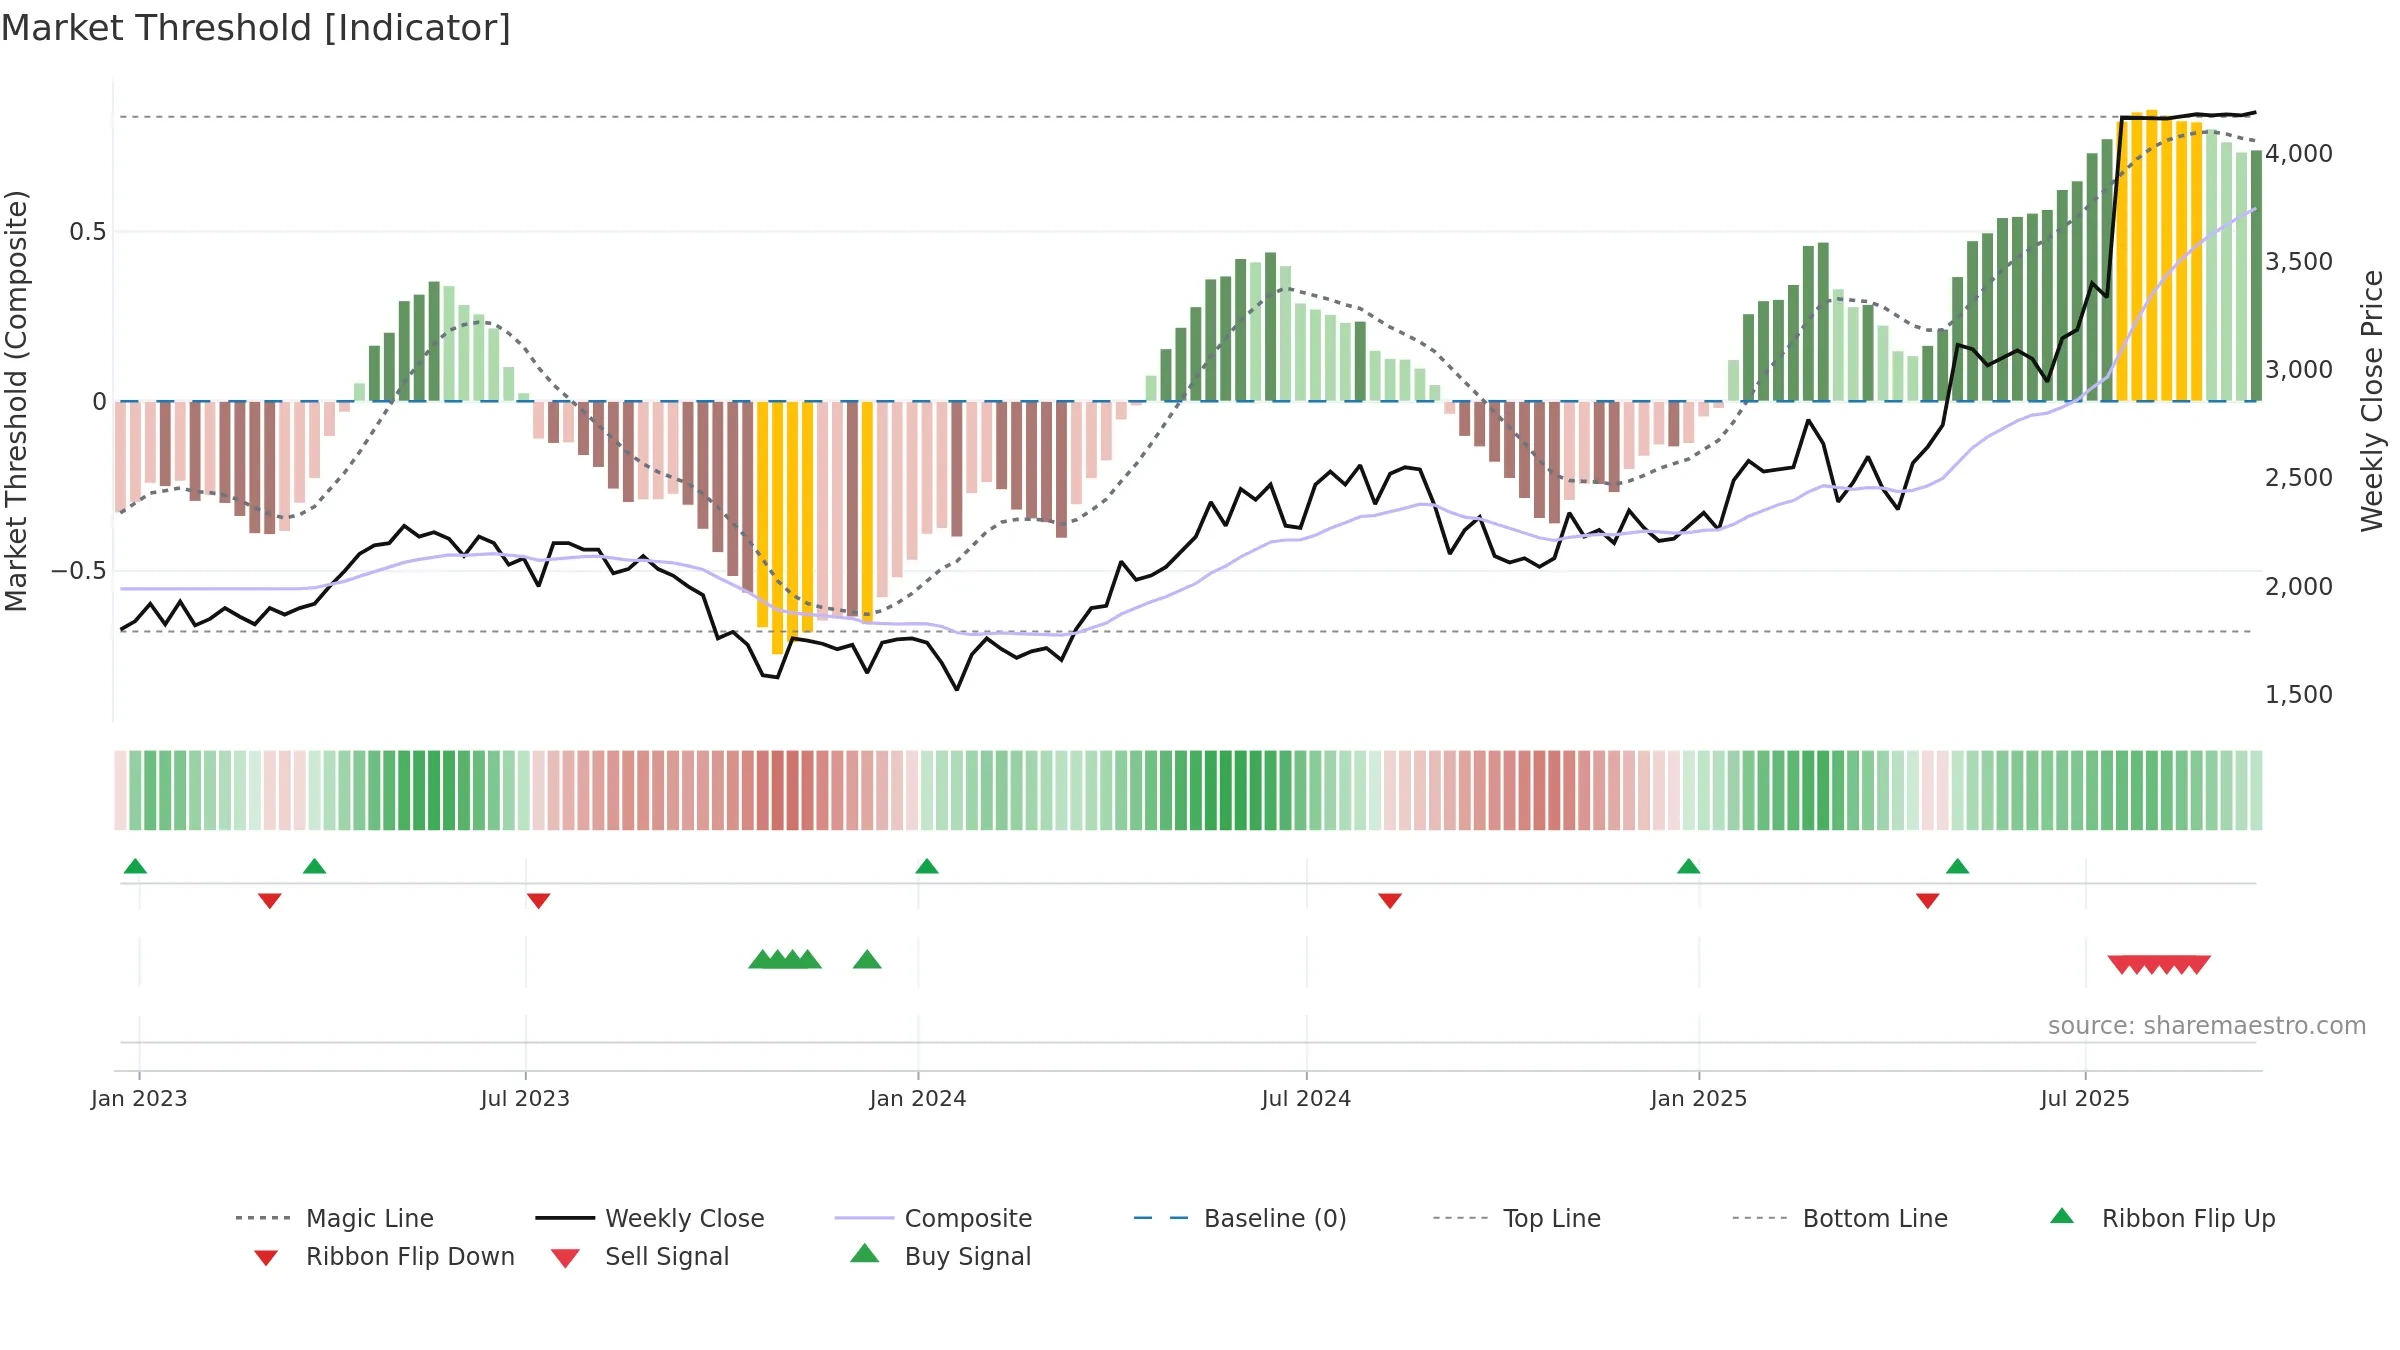Click the 4,000 price axis label
The height and width of the screenshot is (1350, 2400).
point(2299,154)
